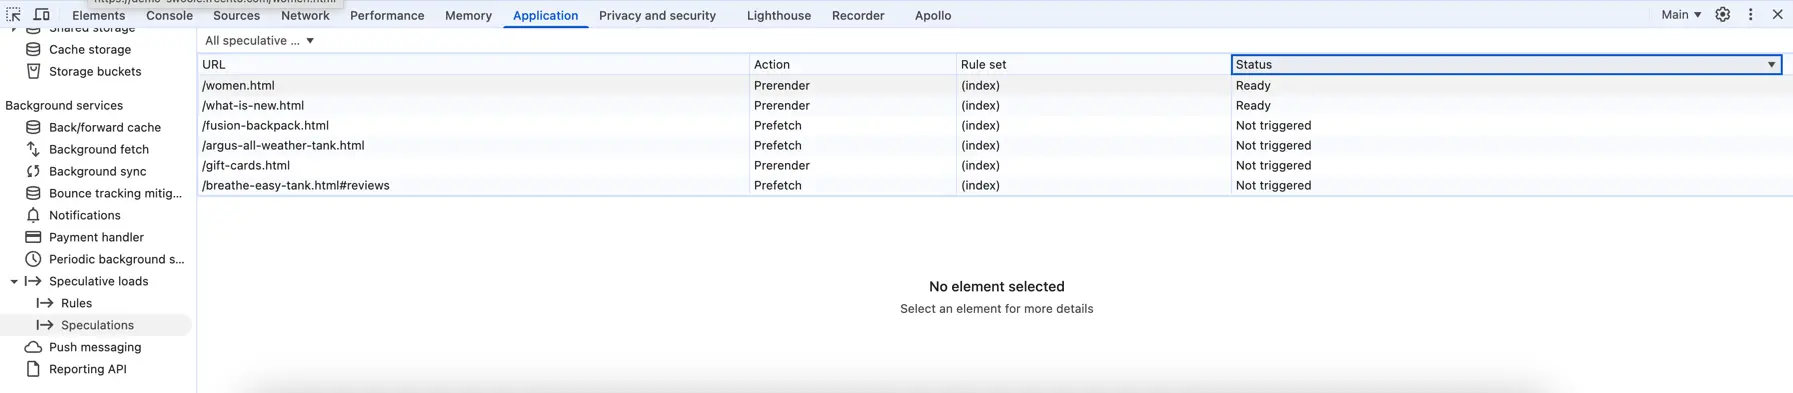Click Ready status of /women.html
Viewport: 1793px width, 393px height.
[x=1253, y=86]
